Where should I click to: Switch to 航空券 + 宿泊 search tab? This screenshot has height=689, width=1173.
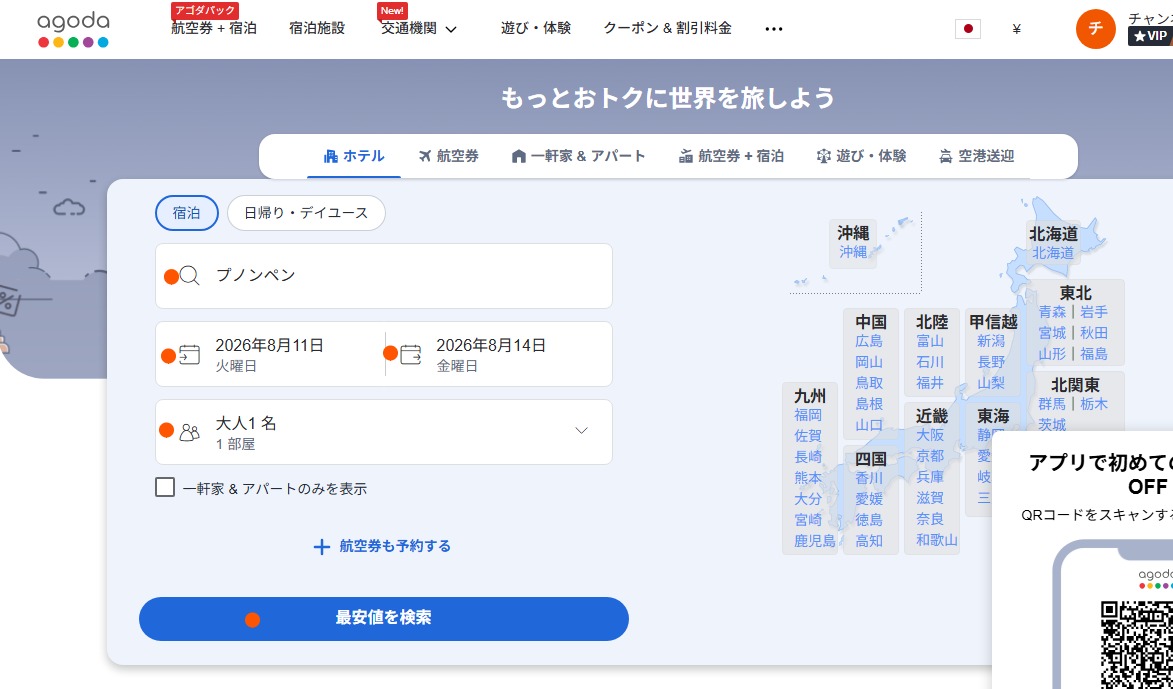click(731, 156)
